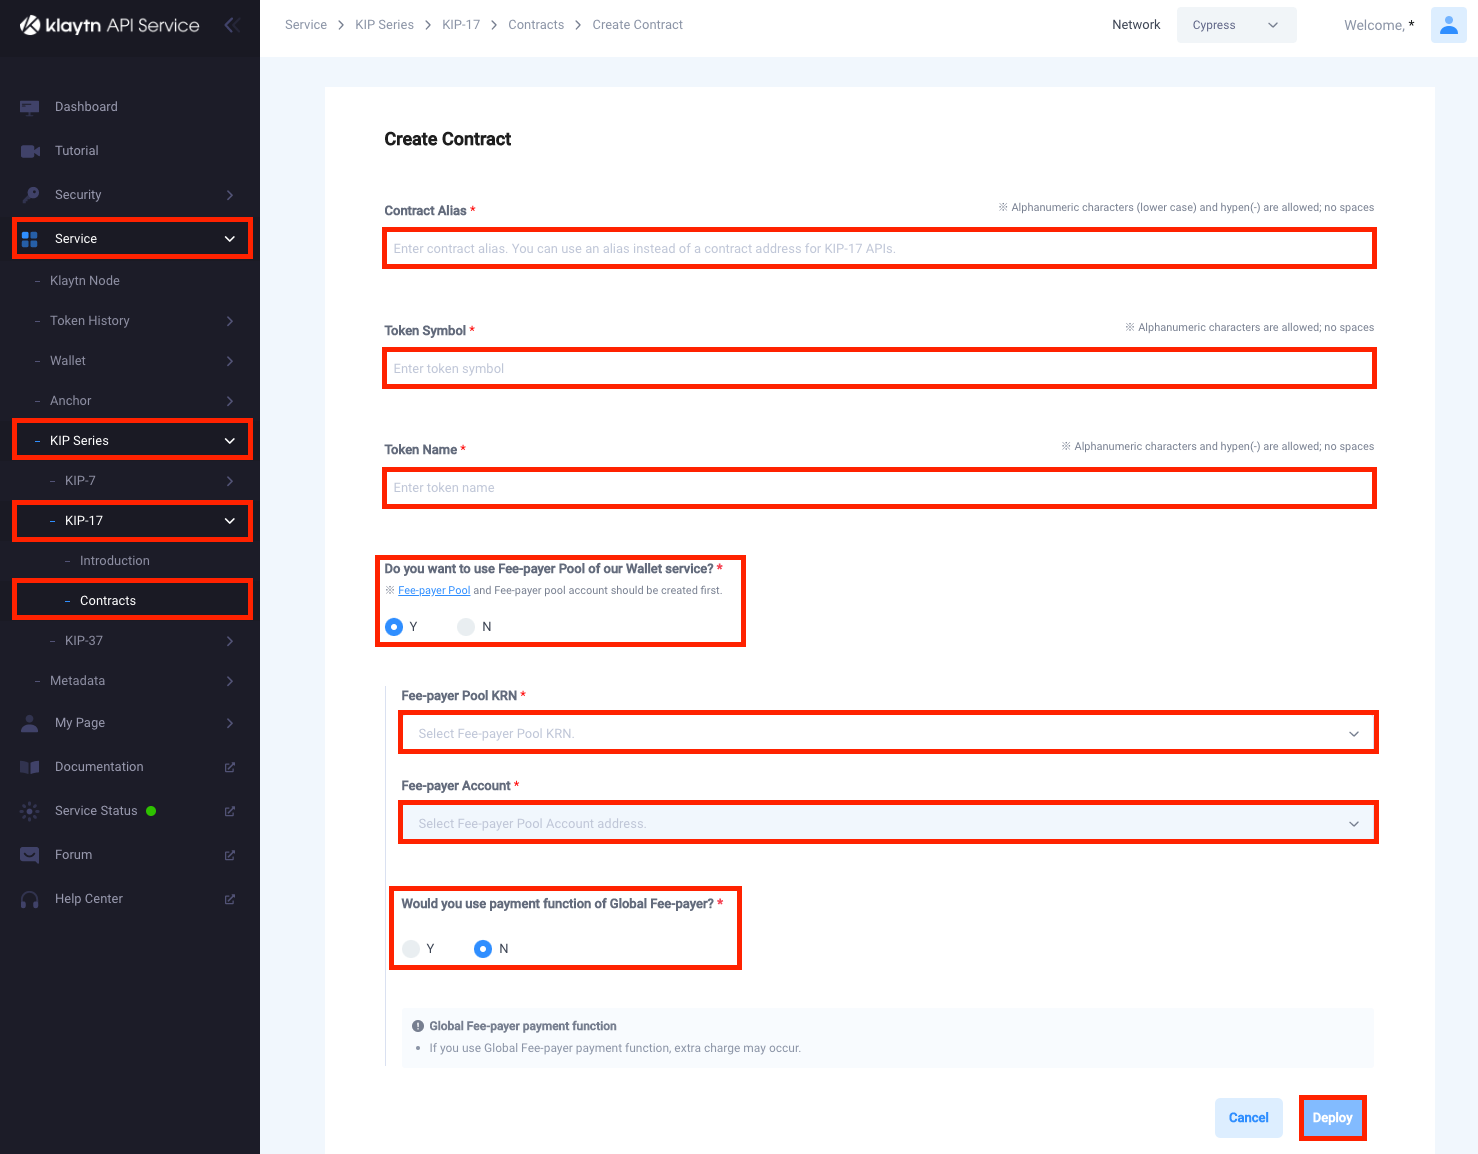Click Service in the breadcrumb

click(306, 25)
